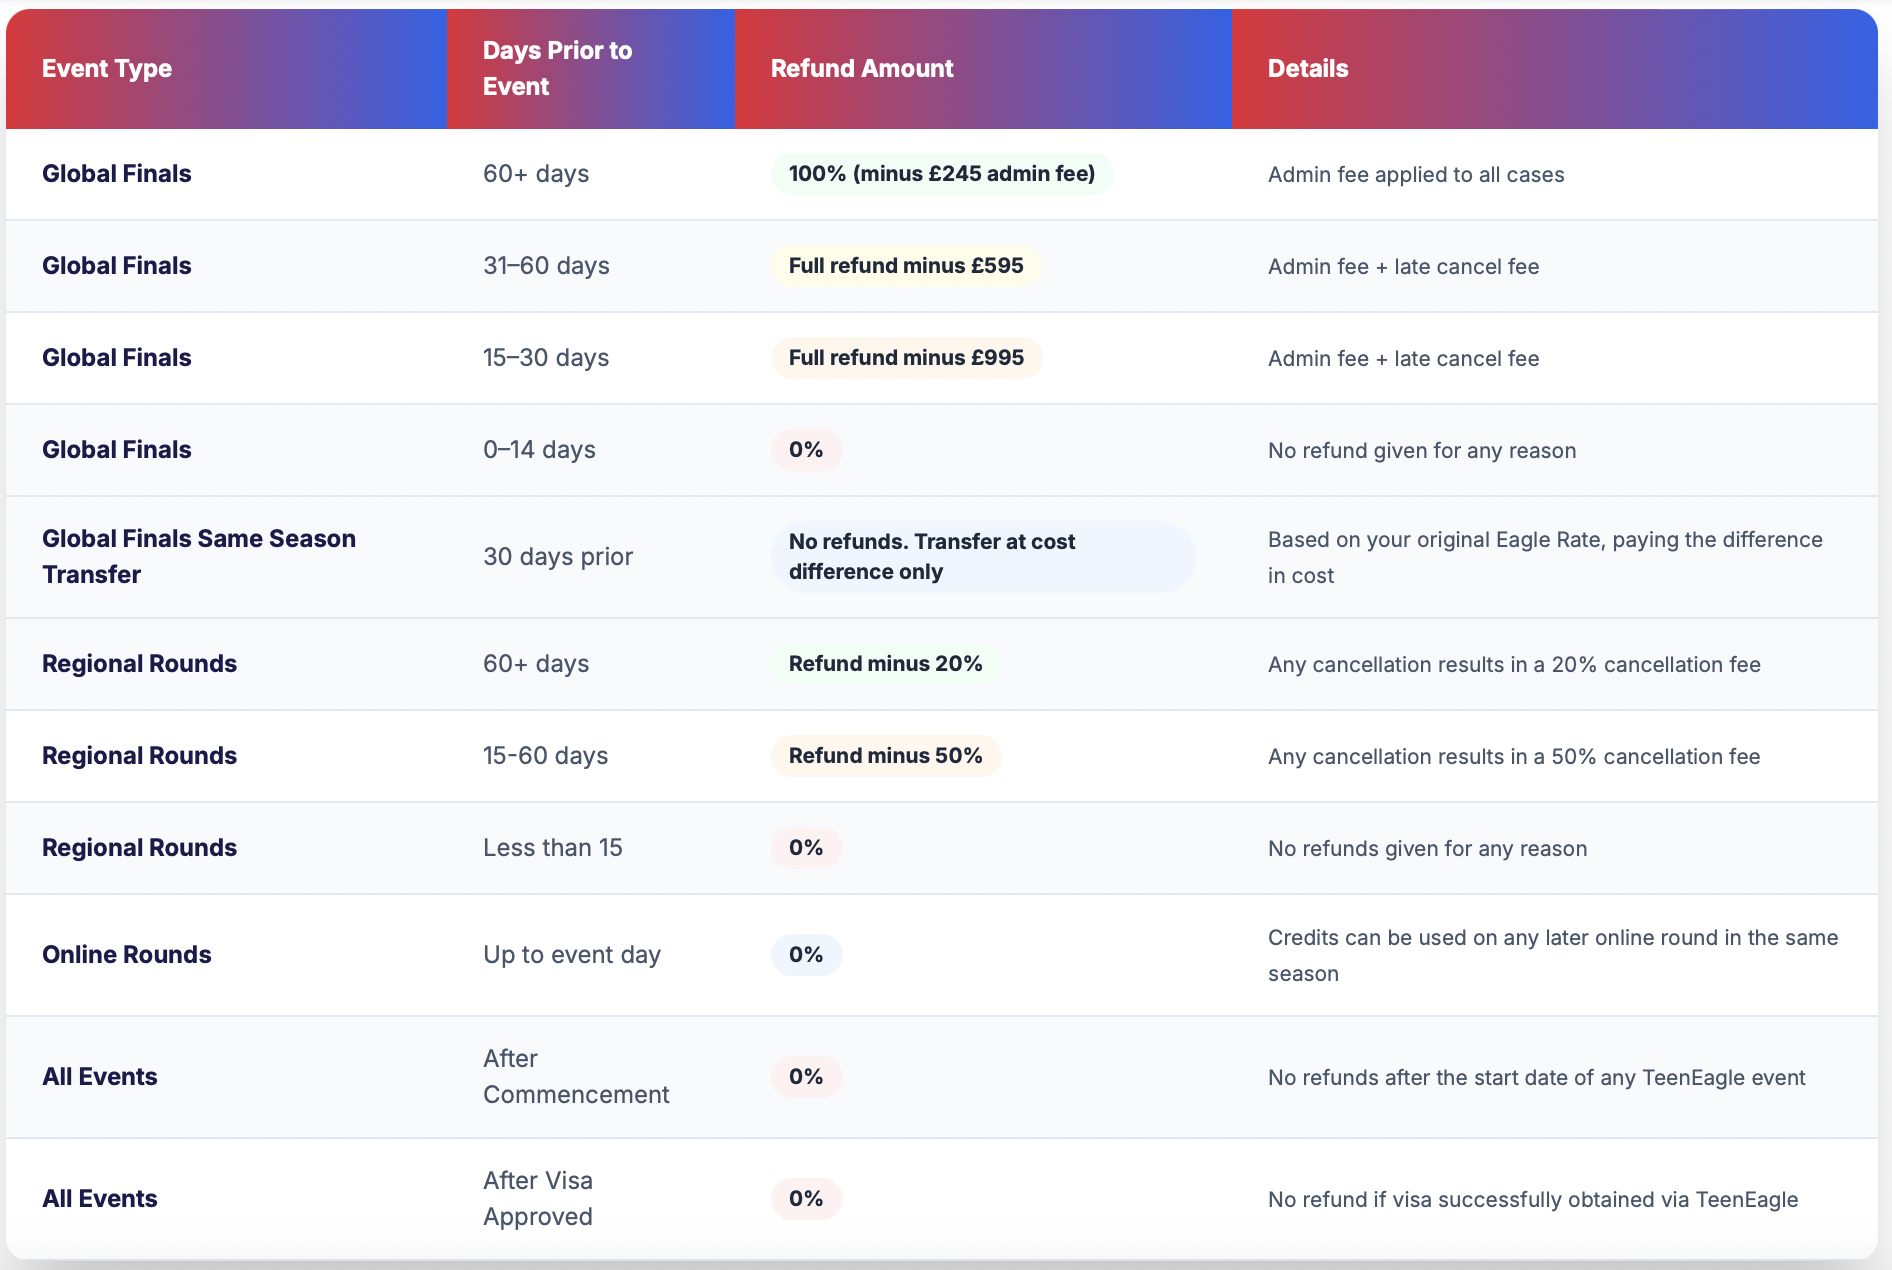Screen dimensions: 1892x1270
Task: Click the After Visa Approved cell
Action: click(x=538, y=1199)
